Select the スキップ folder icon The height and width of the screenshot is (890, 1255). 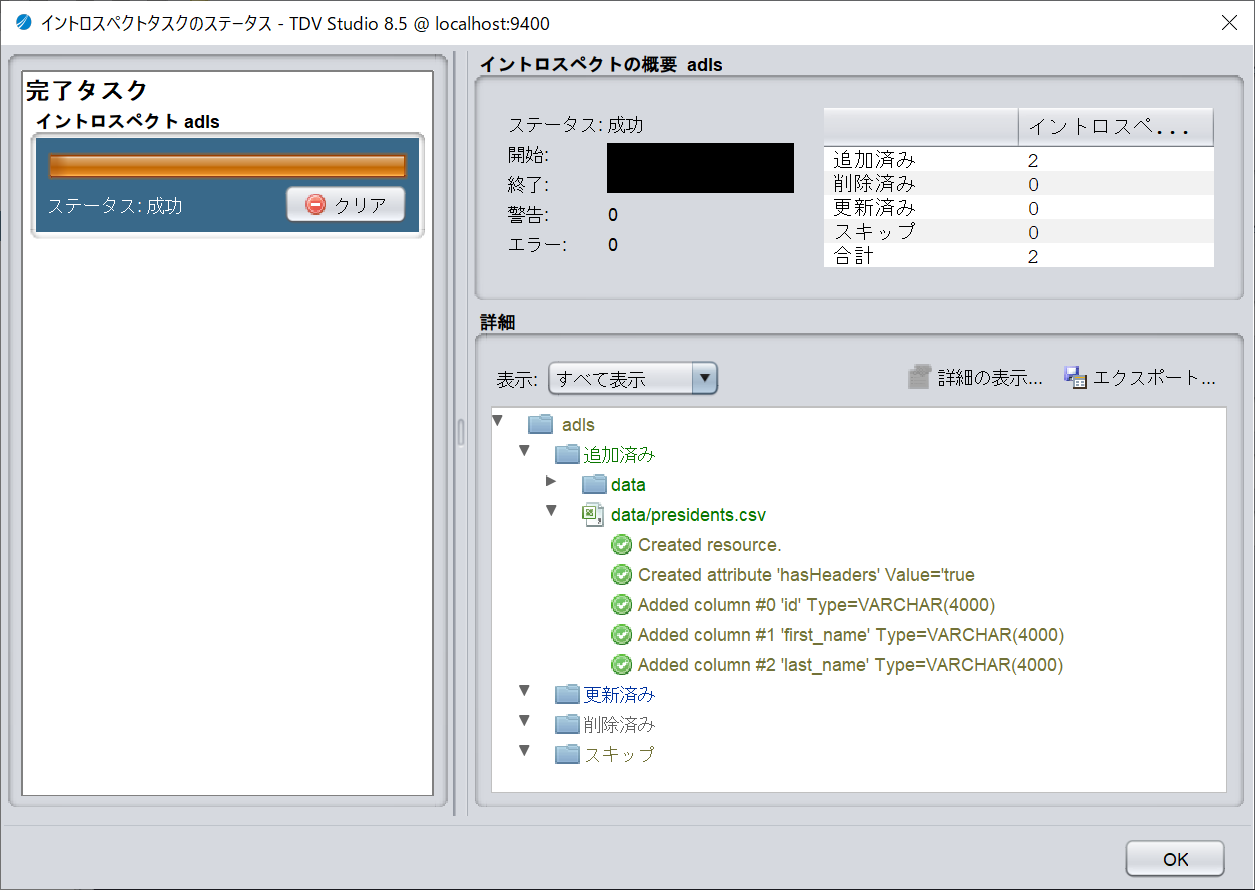pyautogui.click(x=567, y=755)
